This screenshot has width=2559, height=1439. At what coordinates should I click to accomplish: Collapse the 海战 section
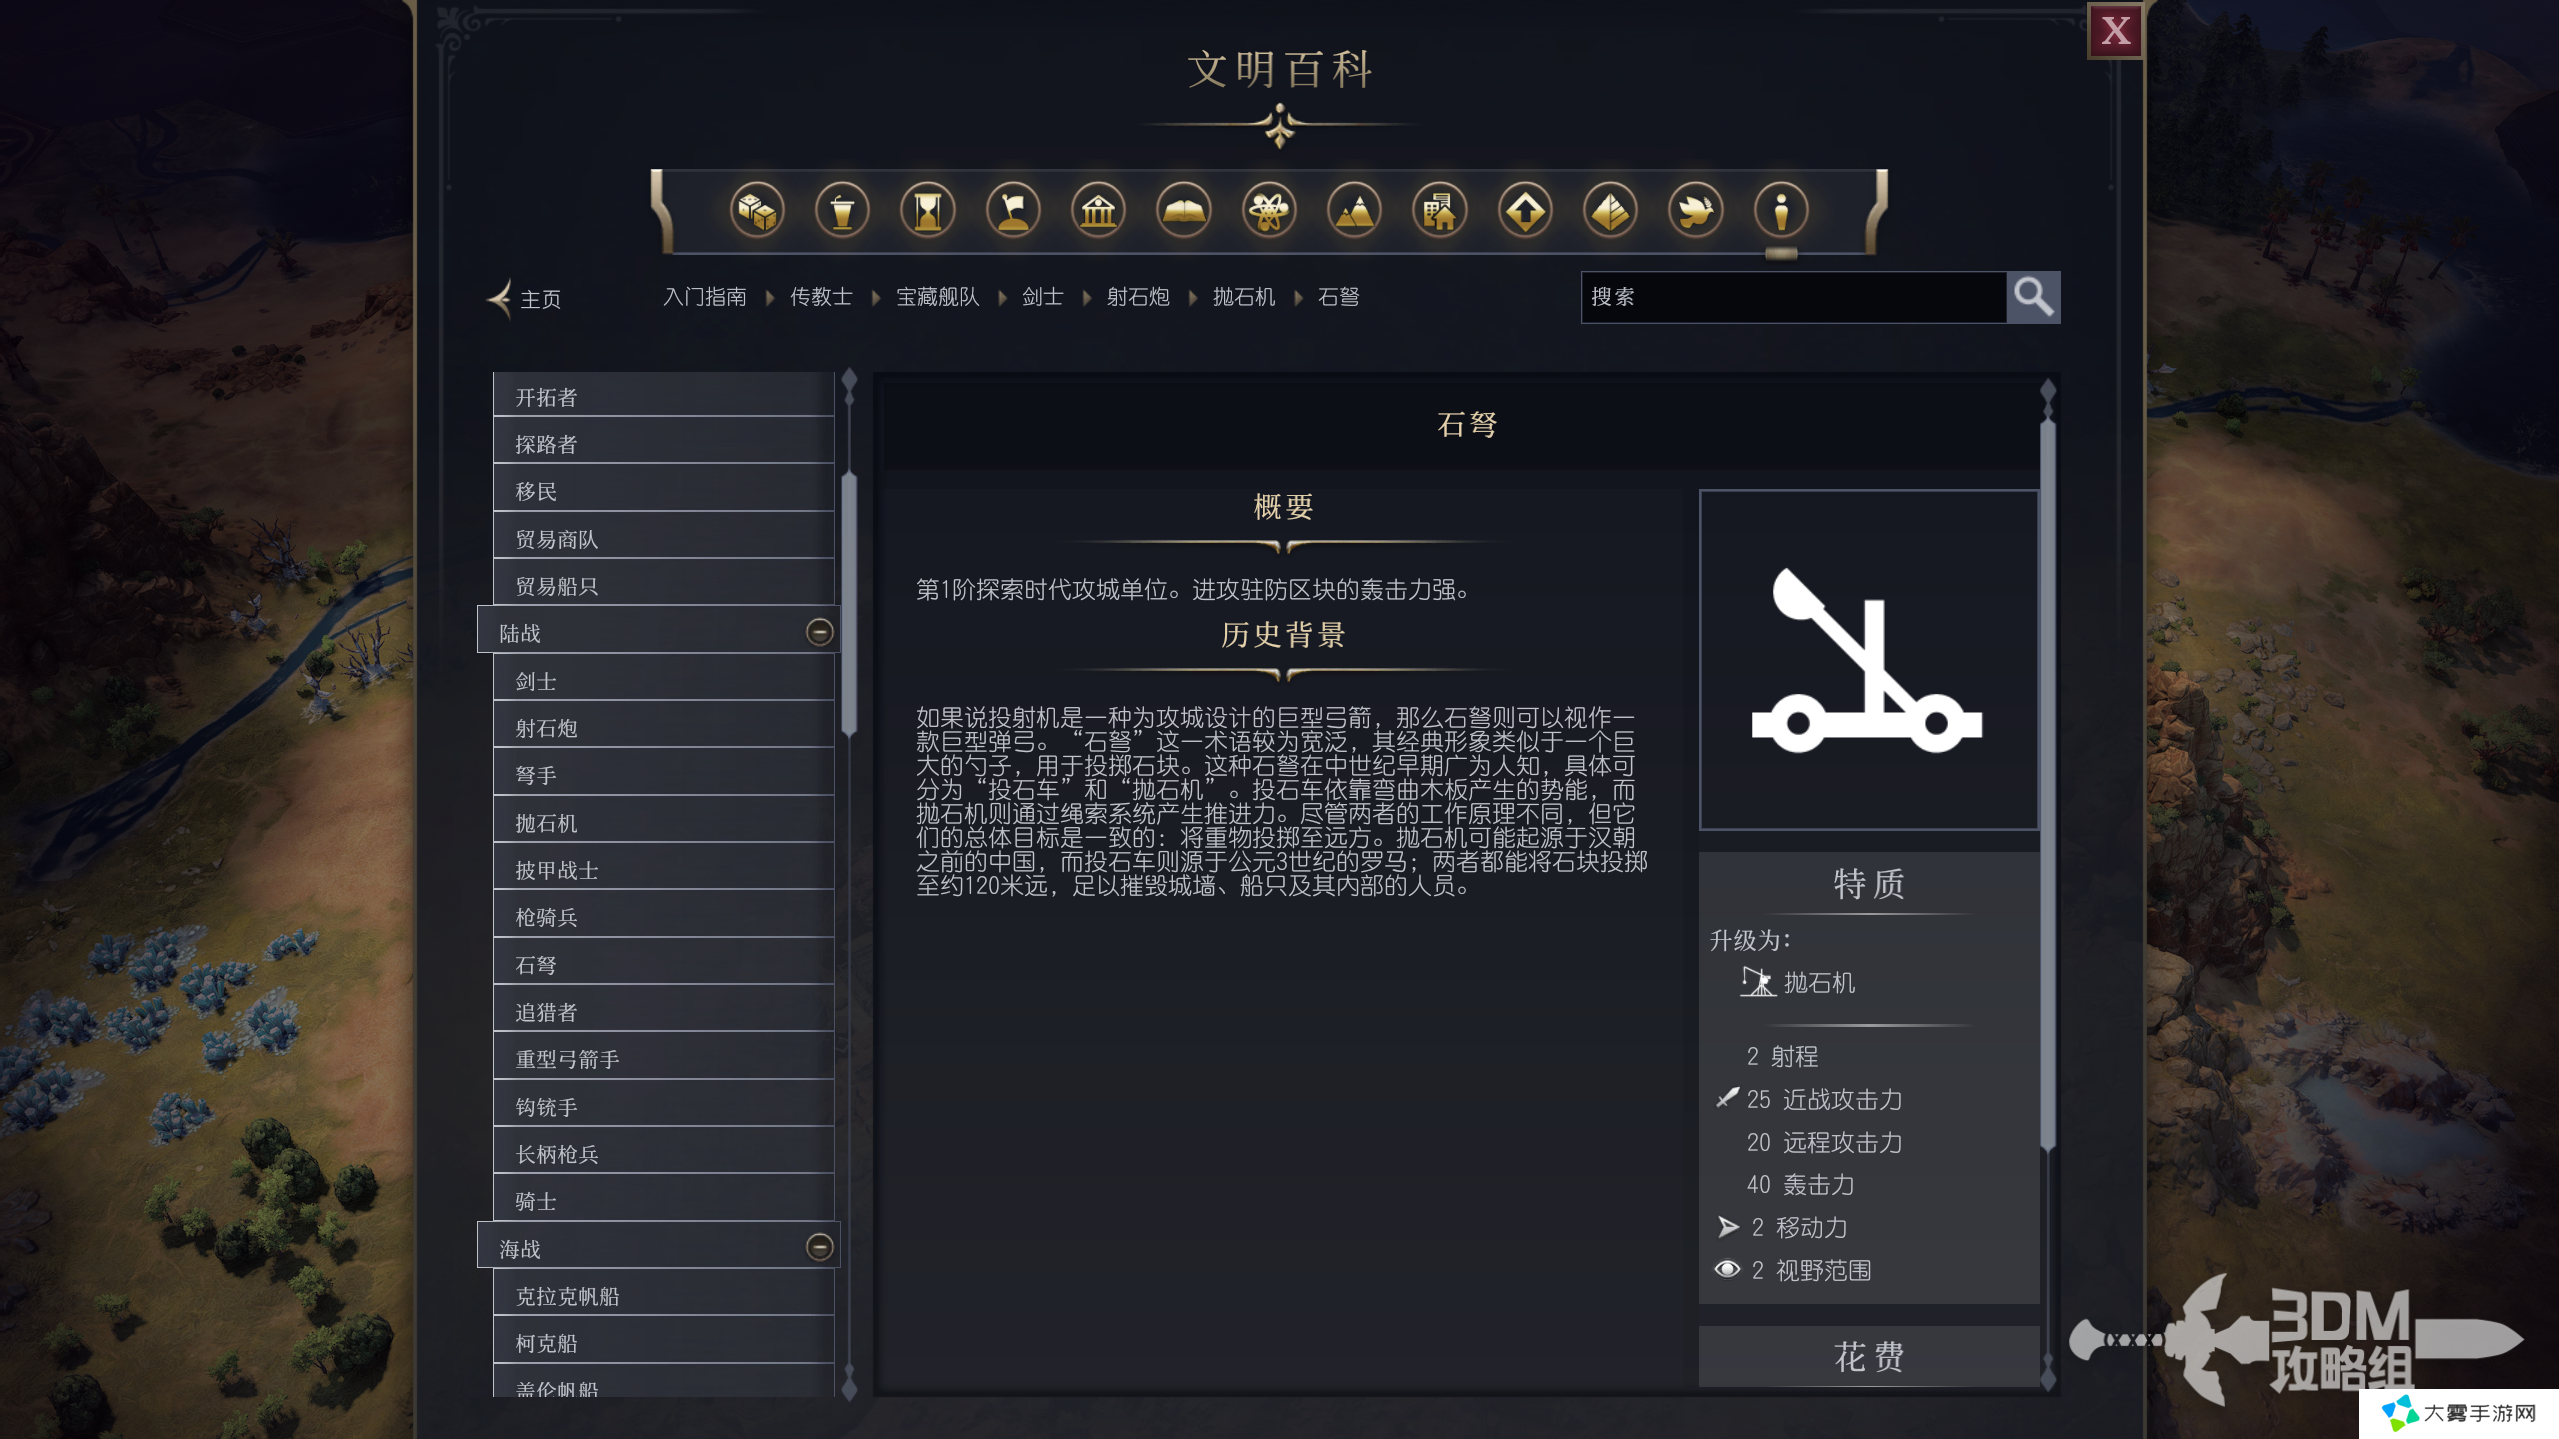[819, 1247]
